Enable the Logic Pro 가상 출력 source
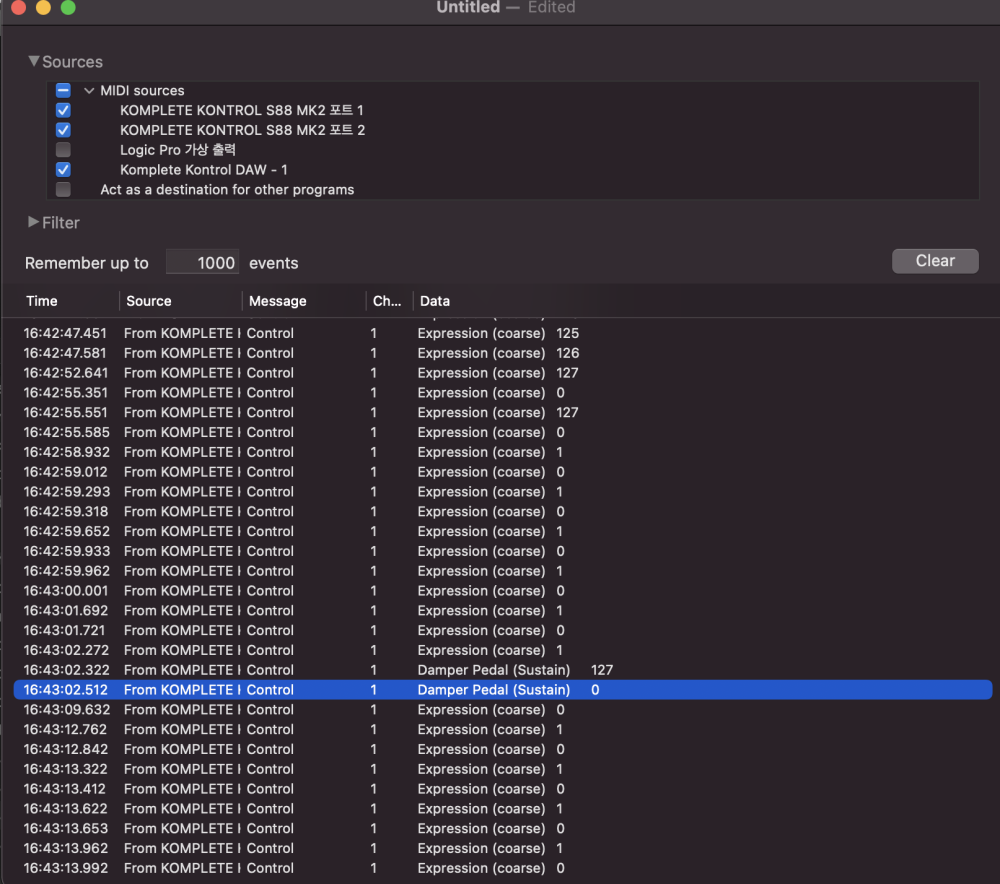1000x884 pixels. [x=63, y=150]
